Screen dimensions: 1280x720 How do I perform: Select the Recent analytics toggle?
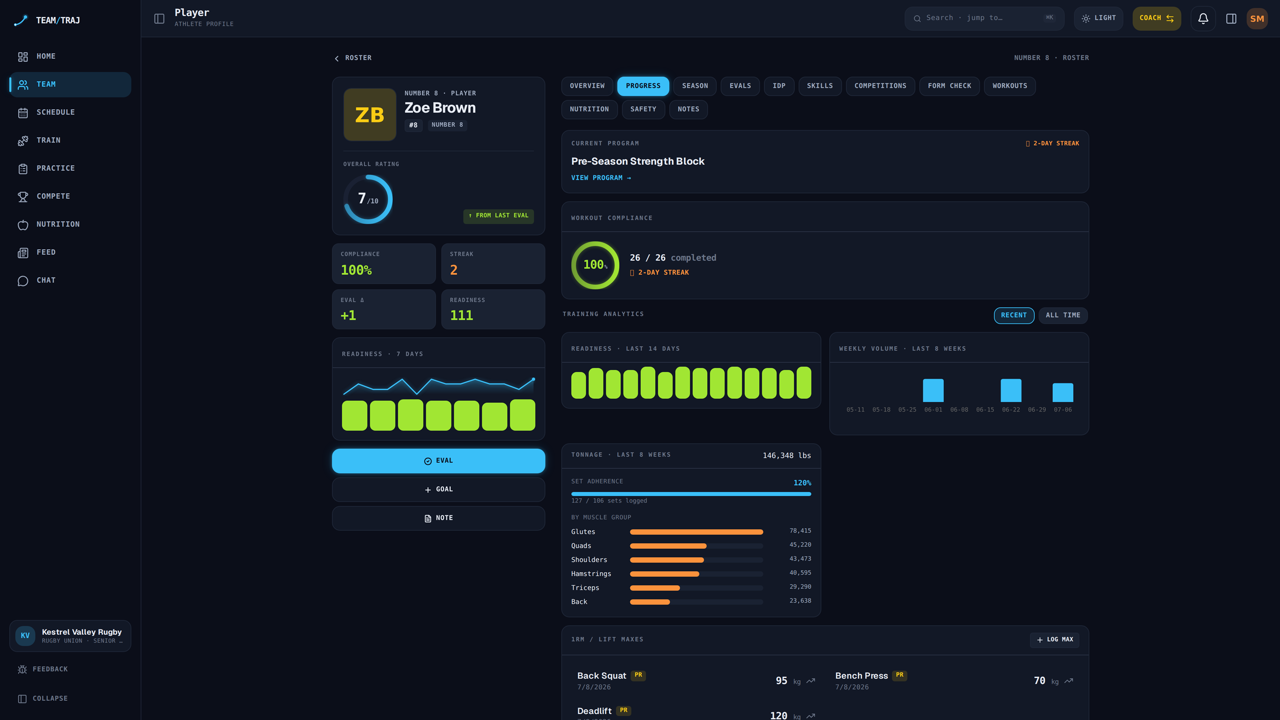click(x=1014, y=315)
